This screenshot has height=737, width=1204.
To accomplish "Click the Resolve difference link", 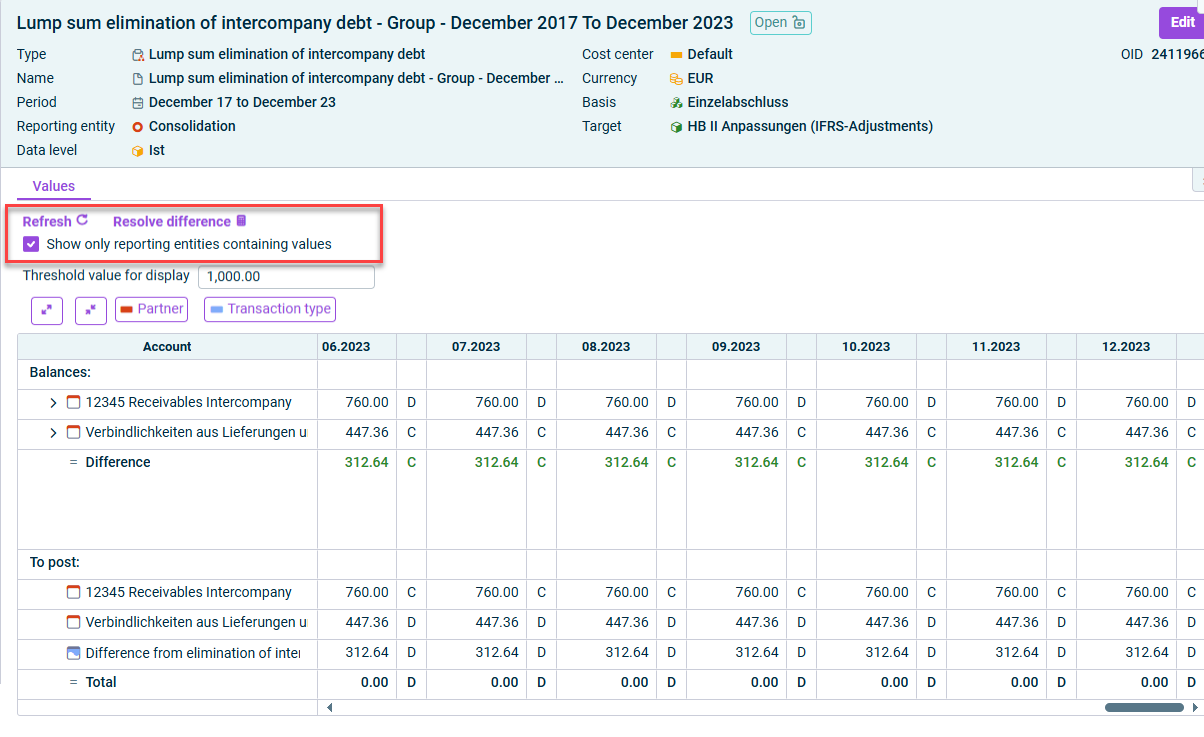I will [171, 221].
